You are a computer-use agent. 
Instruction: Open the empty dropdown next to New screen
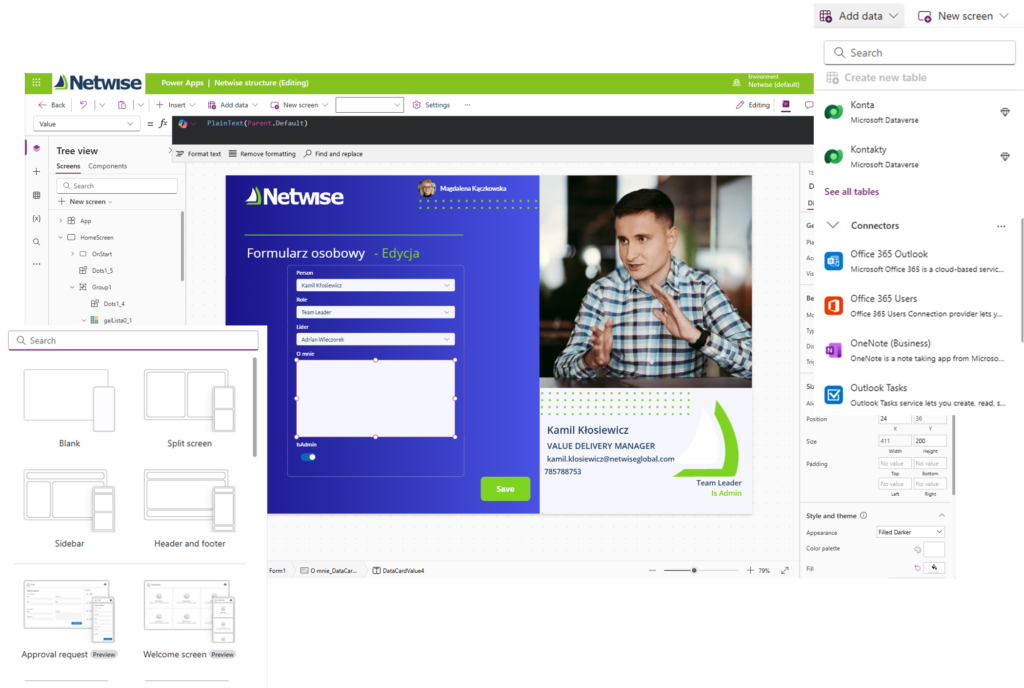tap(369, 104)
